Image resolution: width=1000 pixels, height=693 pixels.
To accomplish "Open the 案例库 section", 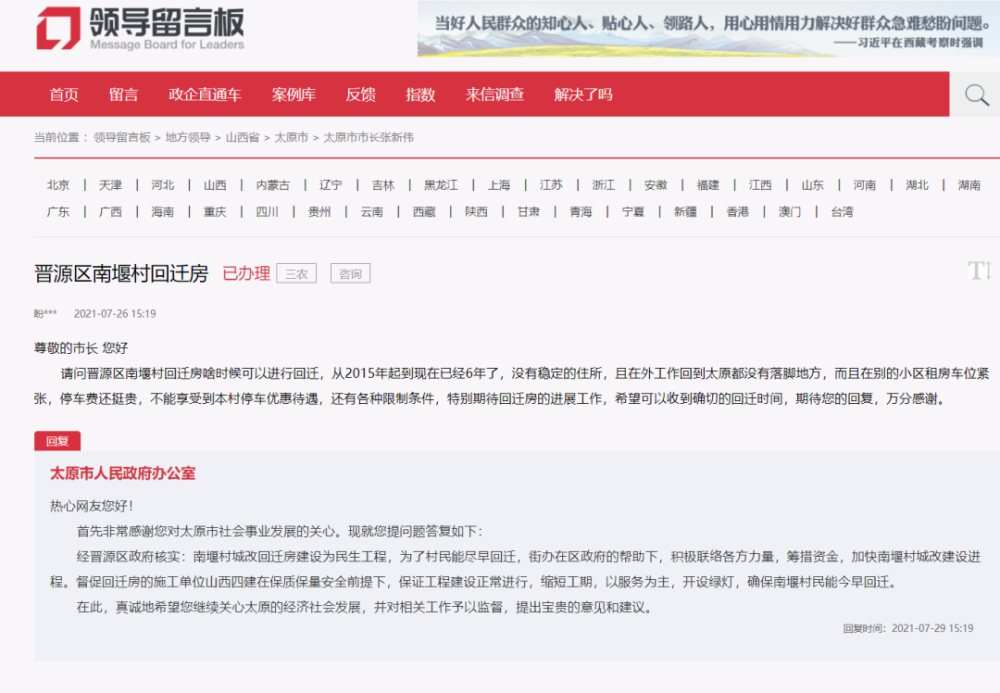I will 293,94.
